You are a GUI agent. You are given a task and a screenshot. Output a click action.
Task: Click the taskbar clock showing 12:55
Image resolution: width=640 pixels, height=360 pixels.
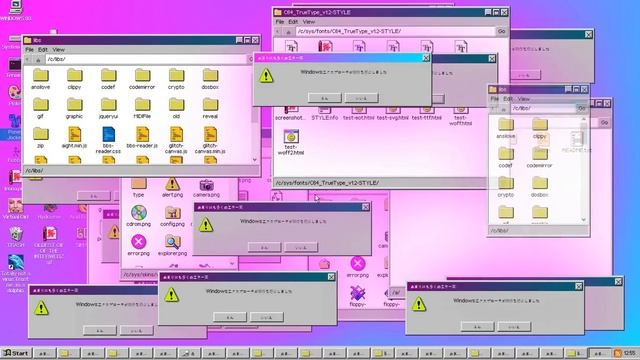tap(629, 353)
